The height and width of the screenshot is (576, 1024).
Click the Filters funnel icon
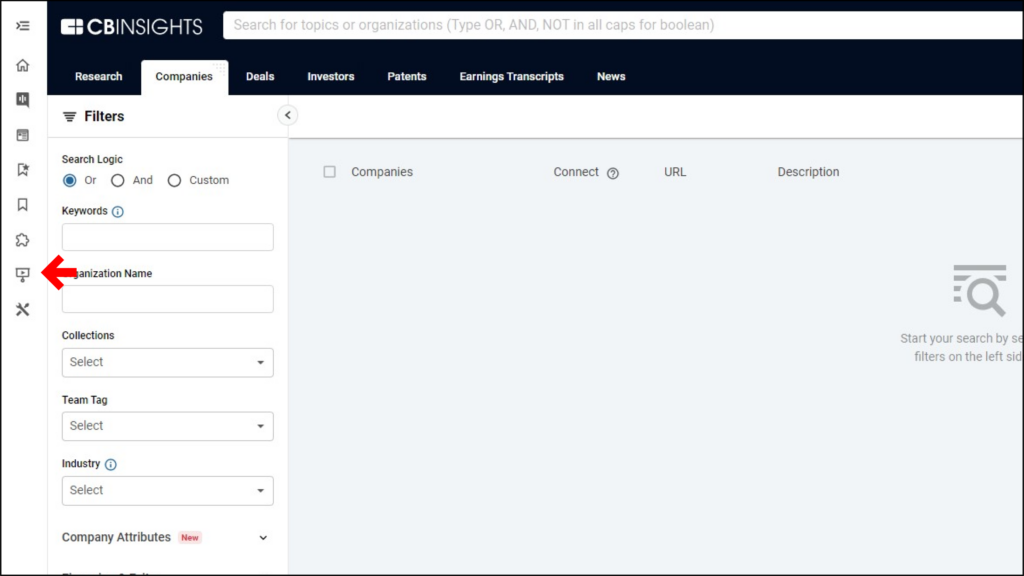69,117
